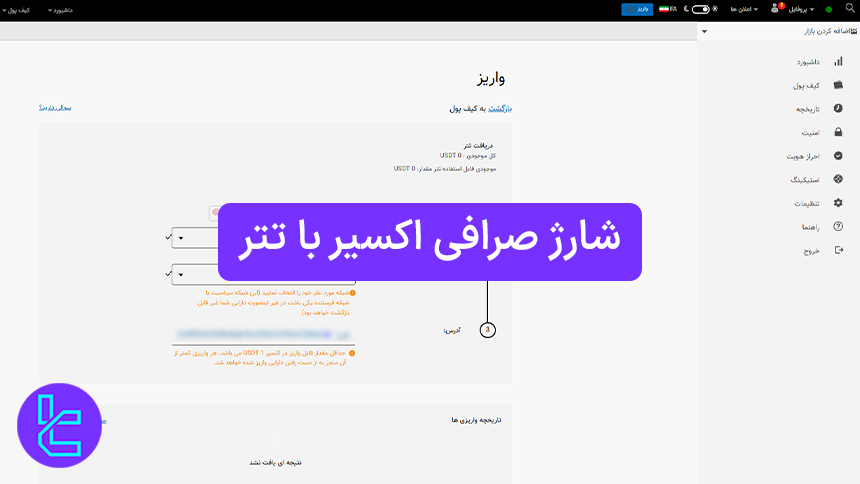860x484 pixels.
Task: Select خروج in the sidebar
Action: (x=812, y=251)
